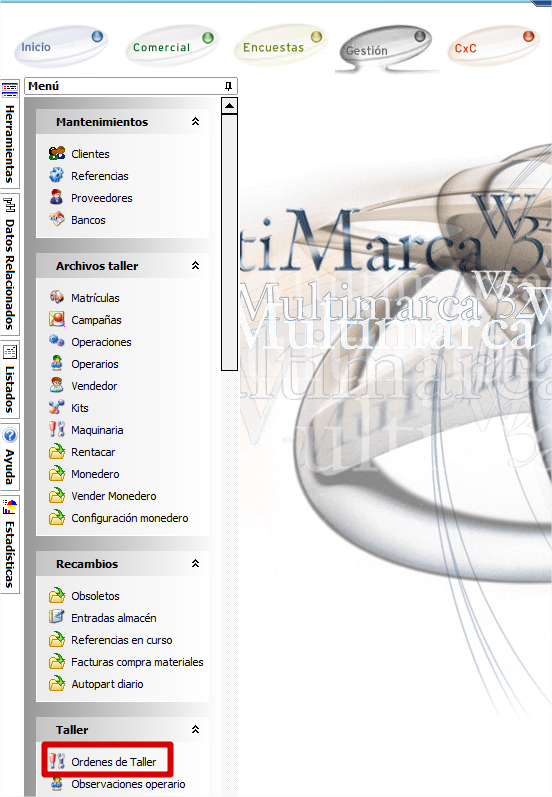Open the Clientes link
The width and height of the screenshot is (552, 797).
click(90, 154)
